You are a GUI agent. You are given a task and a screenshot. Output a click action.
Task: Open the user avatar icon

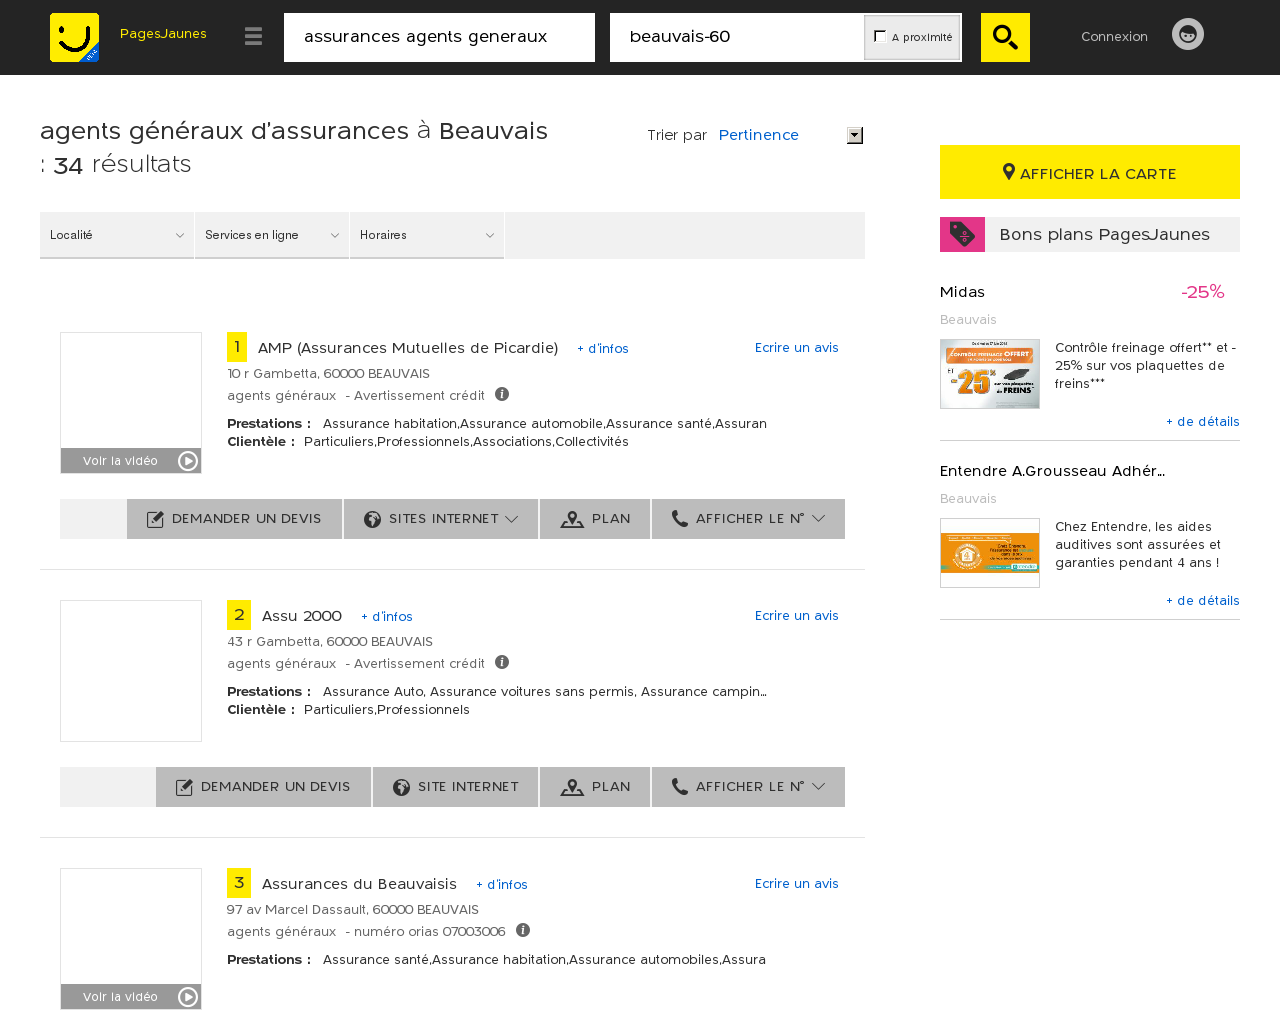tap(1188, 34)
